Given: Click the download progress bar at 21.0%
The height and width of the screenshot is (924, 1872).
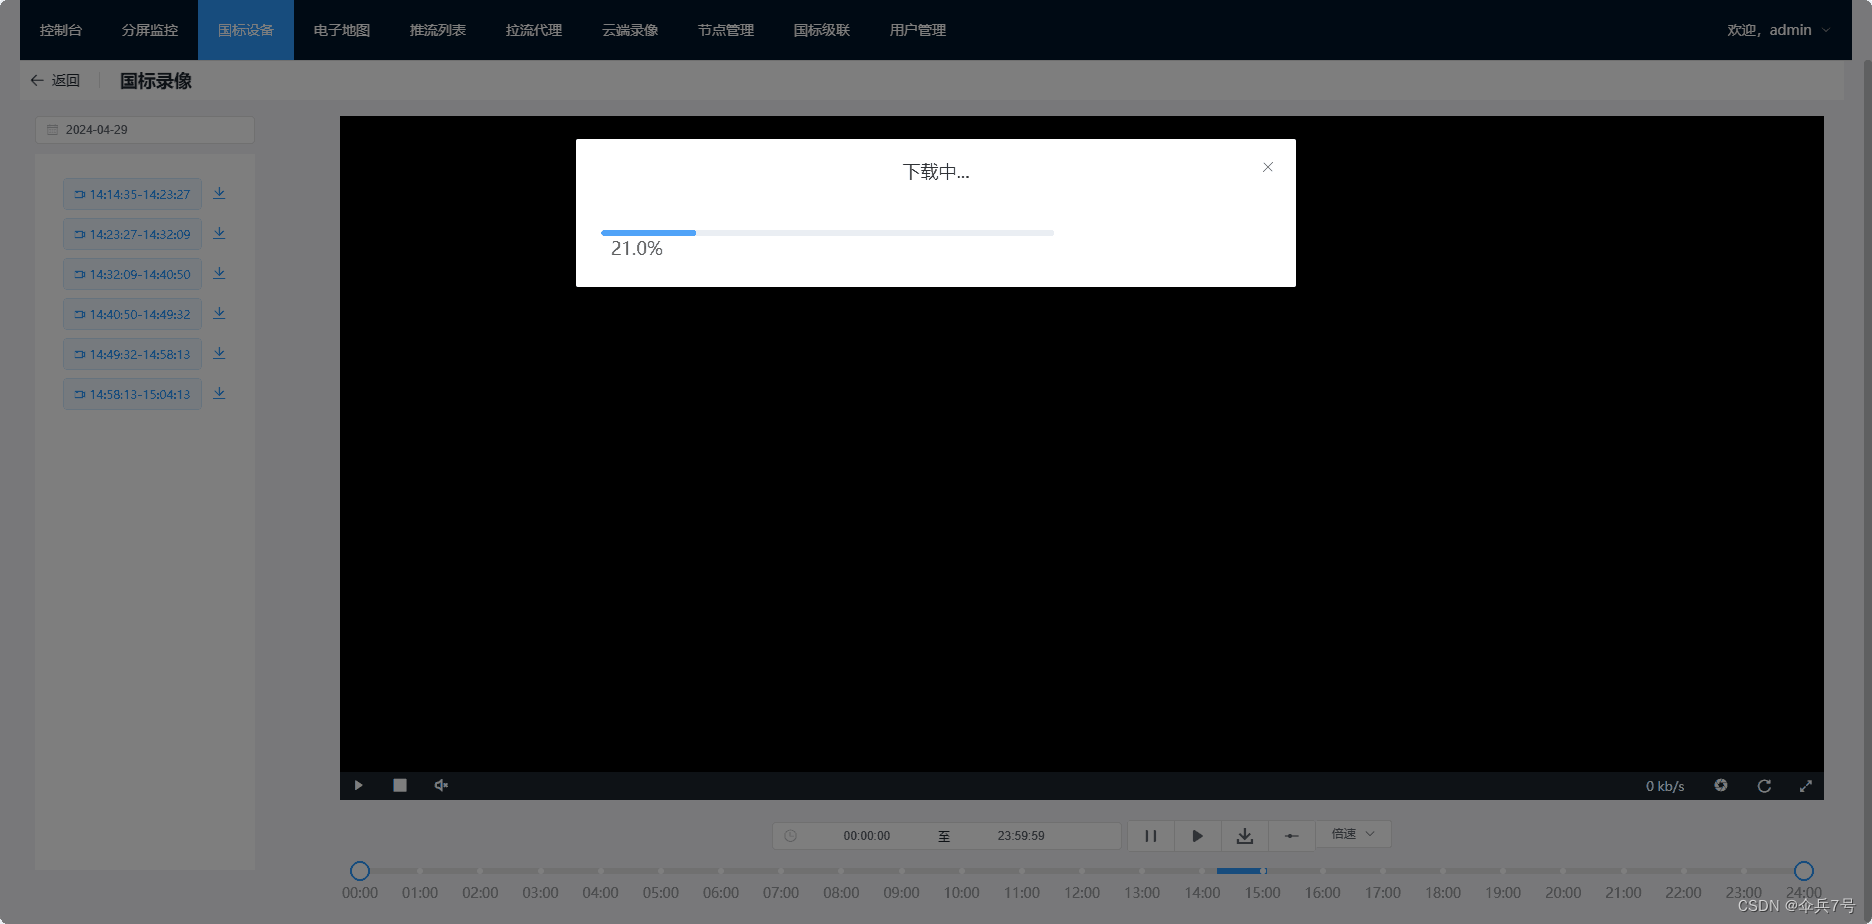Looking at the screenshot, I should (827, 233).
